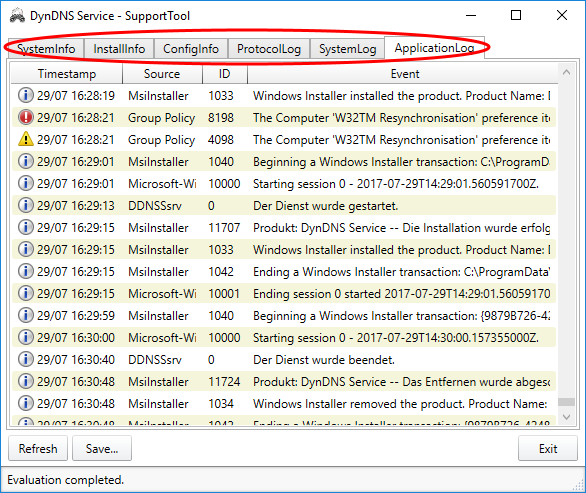
Task: Click the ID cell '10001'
Action: pyautogui.click(x=224, y=293)
